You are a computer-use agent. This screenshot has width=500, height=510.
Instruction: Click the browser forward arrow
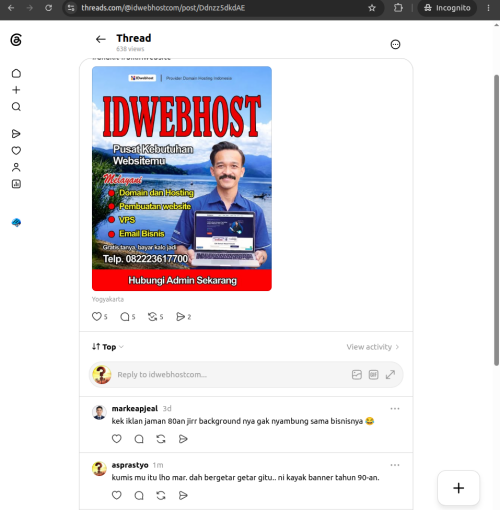[x=30, y=8]
